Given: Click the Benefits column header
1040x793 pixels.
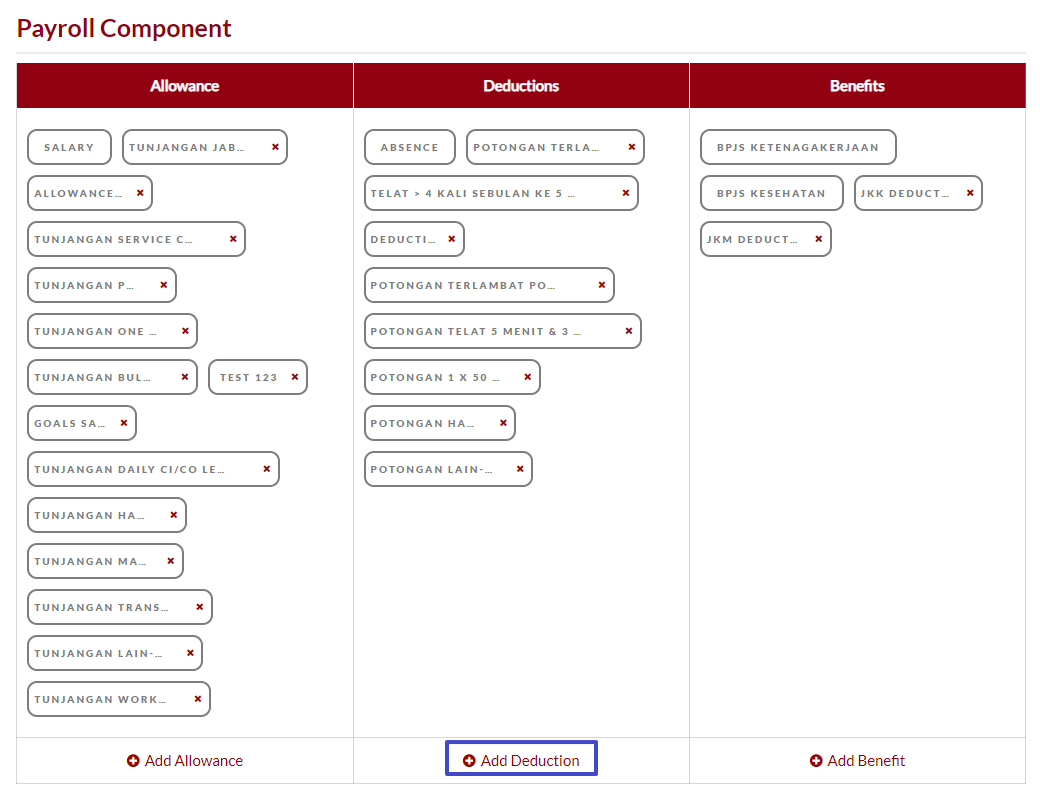Looking at the screenshot, I should [857, 86].
